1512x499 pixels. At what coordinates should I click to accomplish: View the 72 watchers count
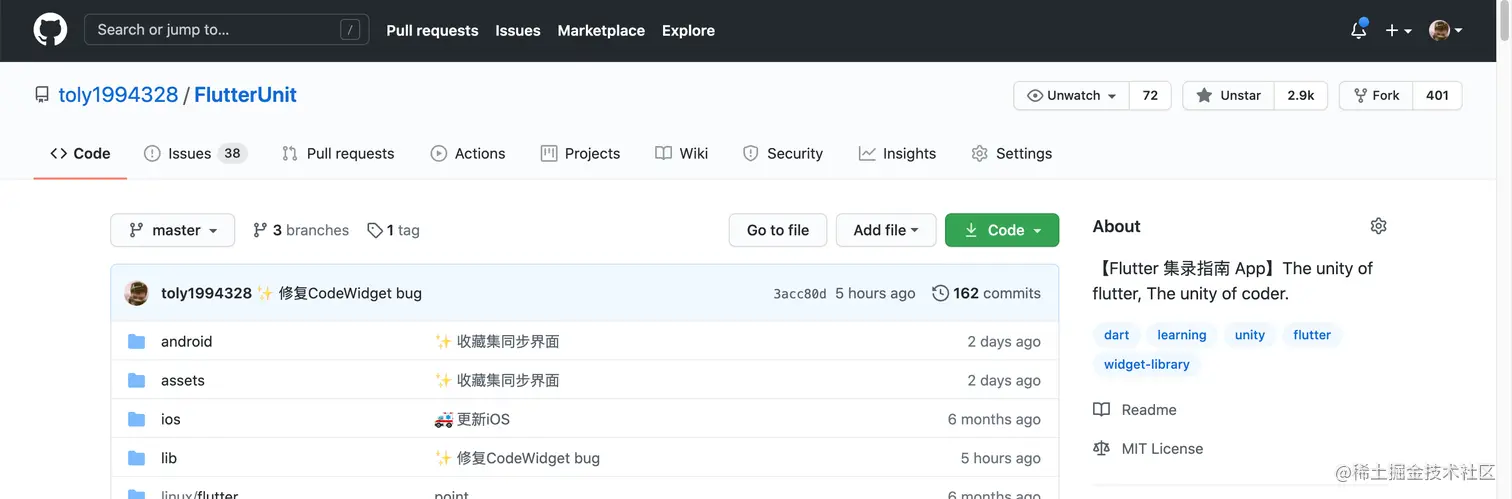[x=1150, y=95]
